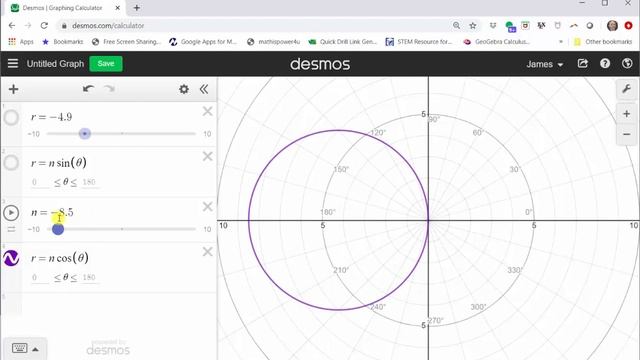640x360 pixels.
Task: Delete the n = -8.5 expression
Action: tap(207, 207)
